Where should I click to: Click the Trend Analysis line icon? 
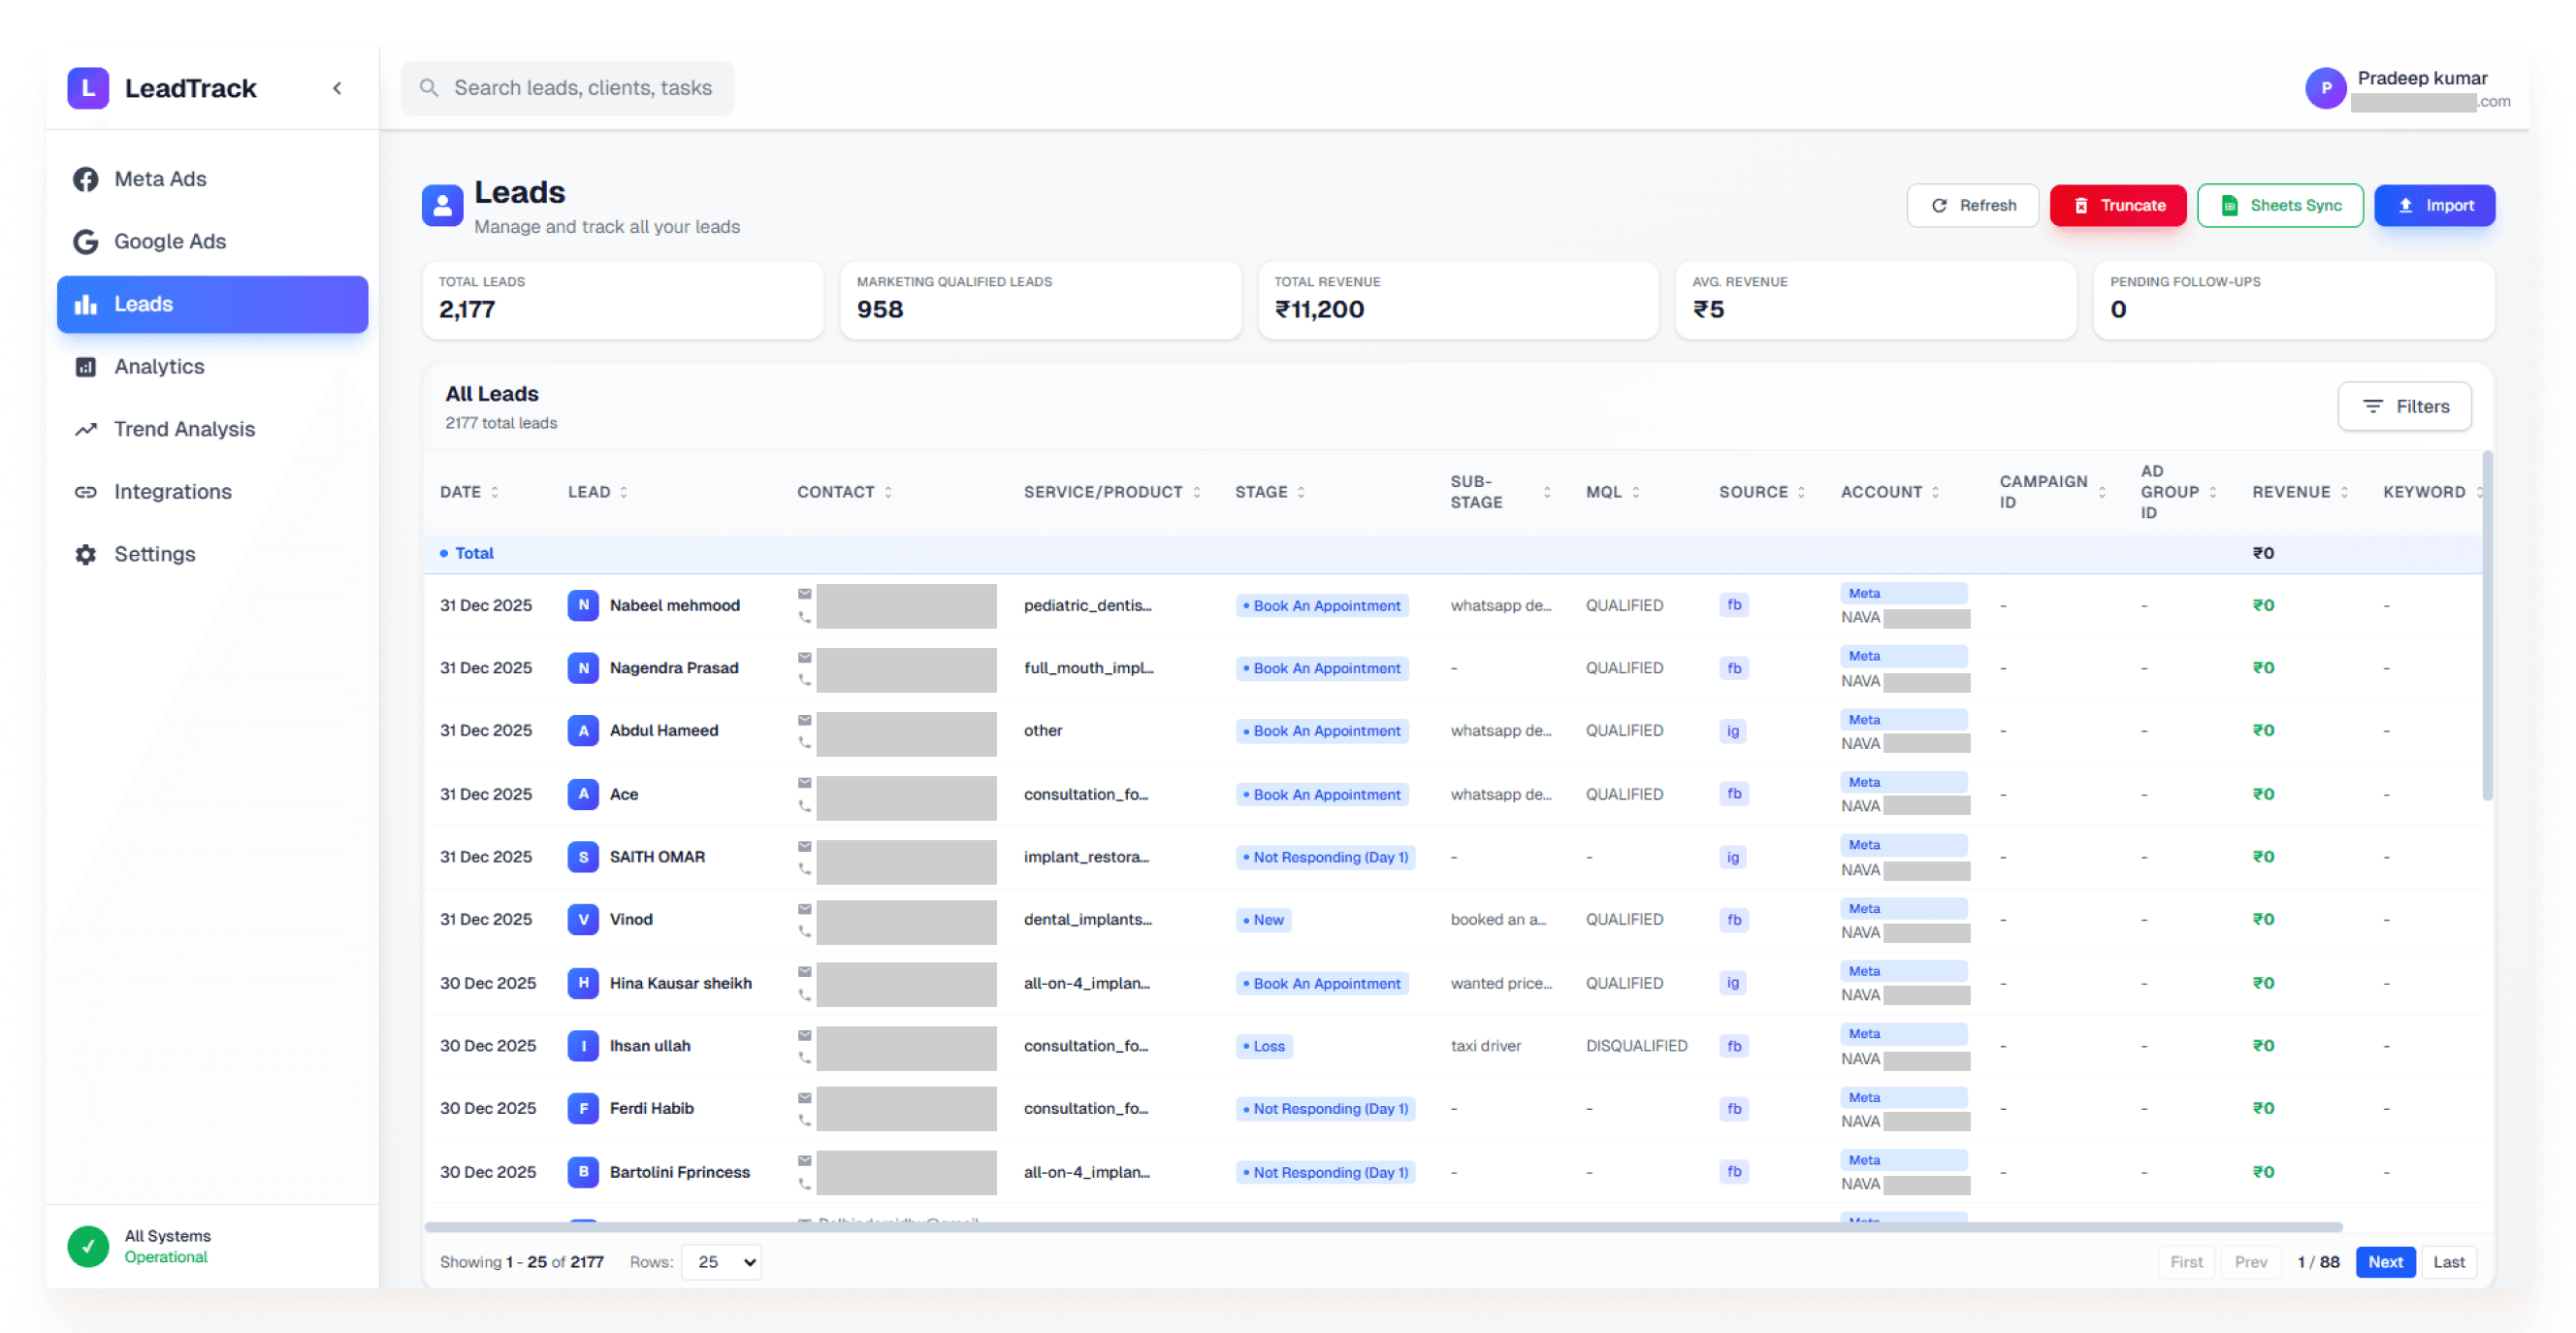point(86,429)
